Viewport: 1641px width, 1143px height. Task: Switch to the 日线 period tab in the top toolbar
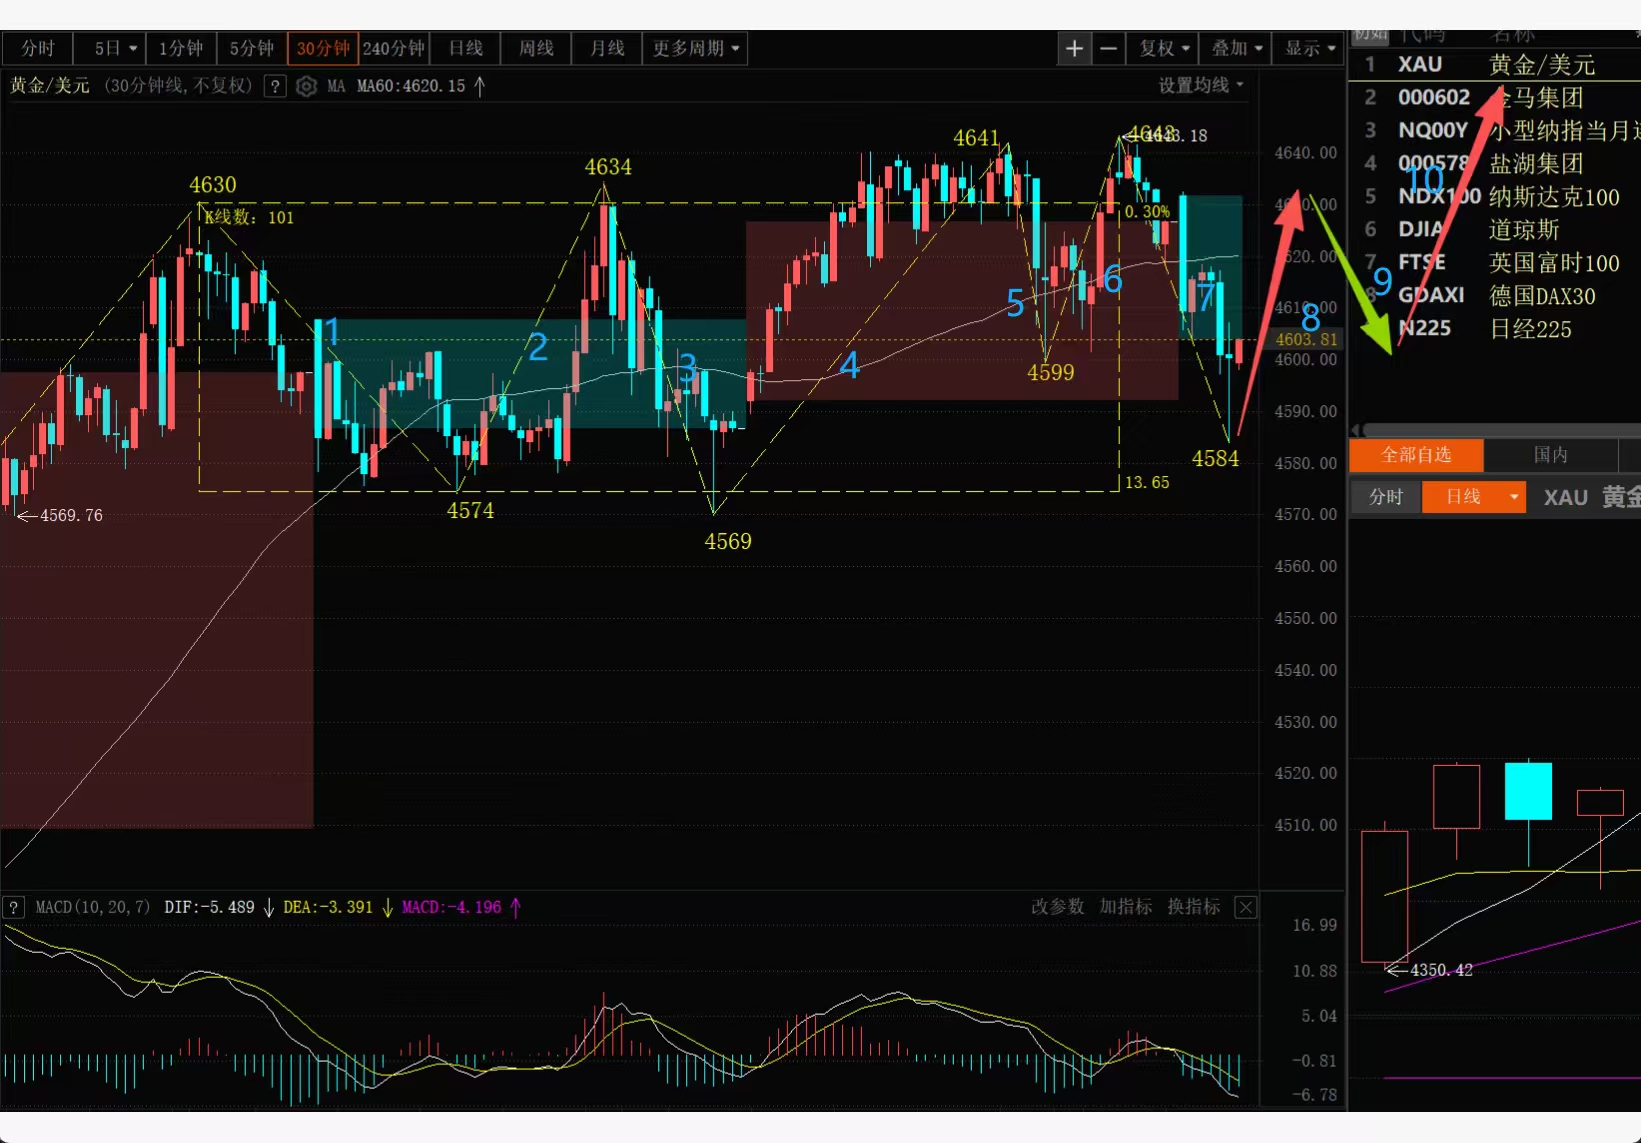[x=465, y=48]
